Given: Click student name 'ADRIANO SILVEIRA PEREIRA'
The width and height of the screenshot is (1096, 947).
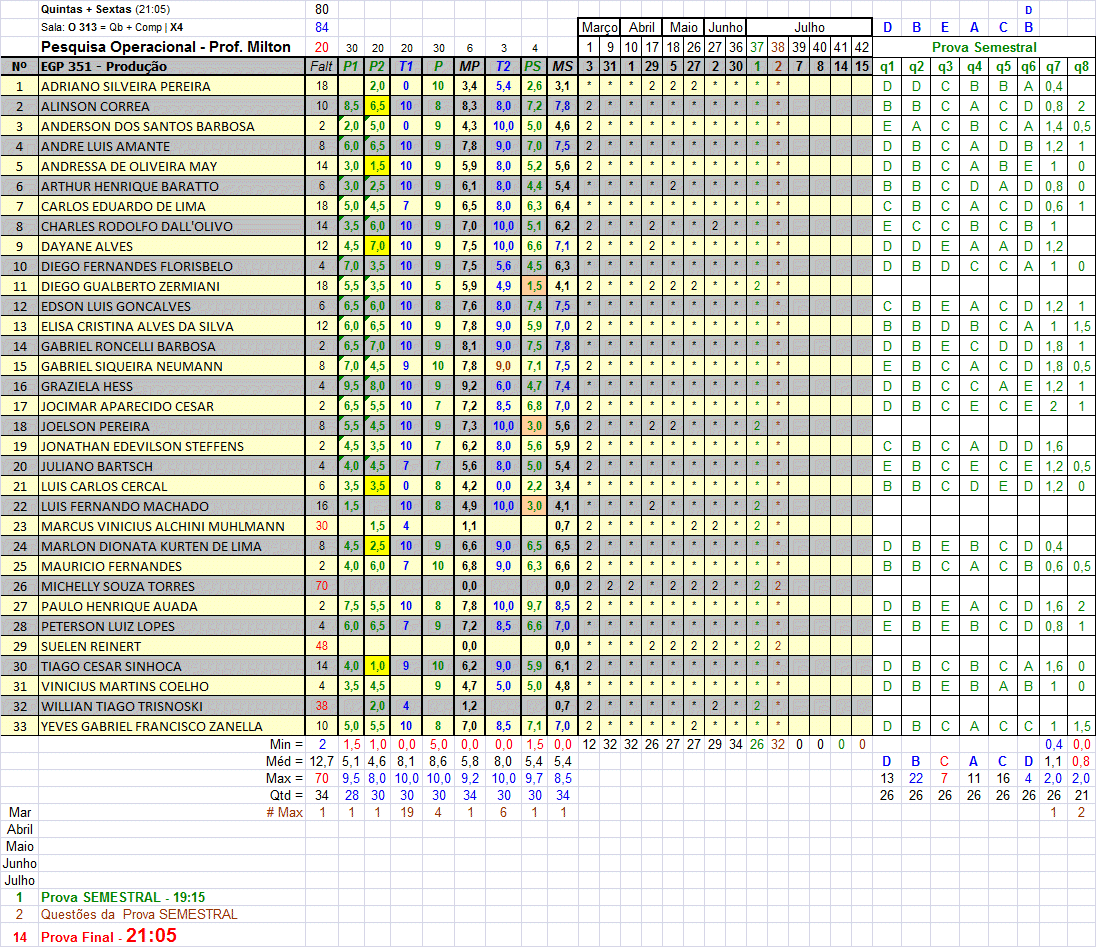Looking at the screenshot, I should [125, 86].
